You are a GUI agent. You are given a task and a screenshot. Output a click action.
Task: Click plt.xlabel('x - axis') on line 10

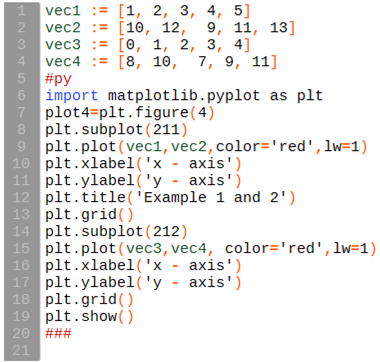[144, 164]
